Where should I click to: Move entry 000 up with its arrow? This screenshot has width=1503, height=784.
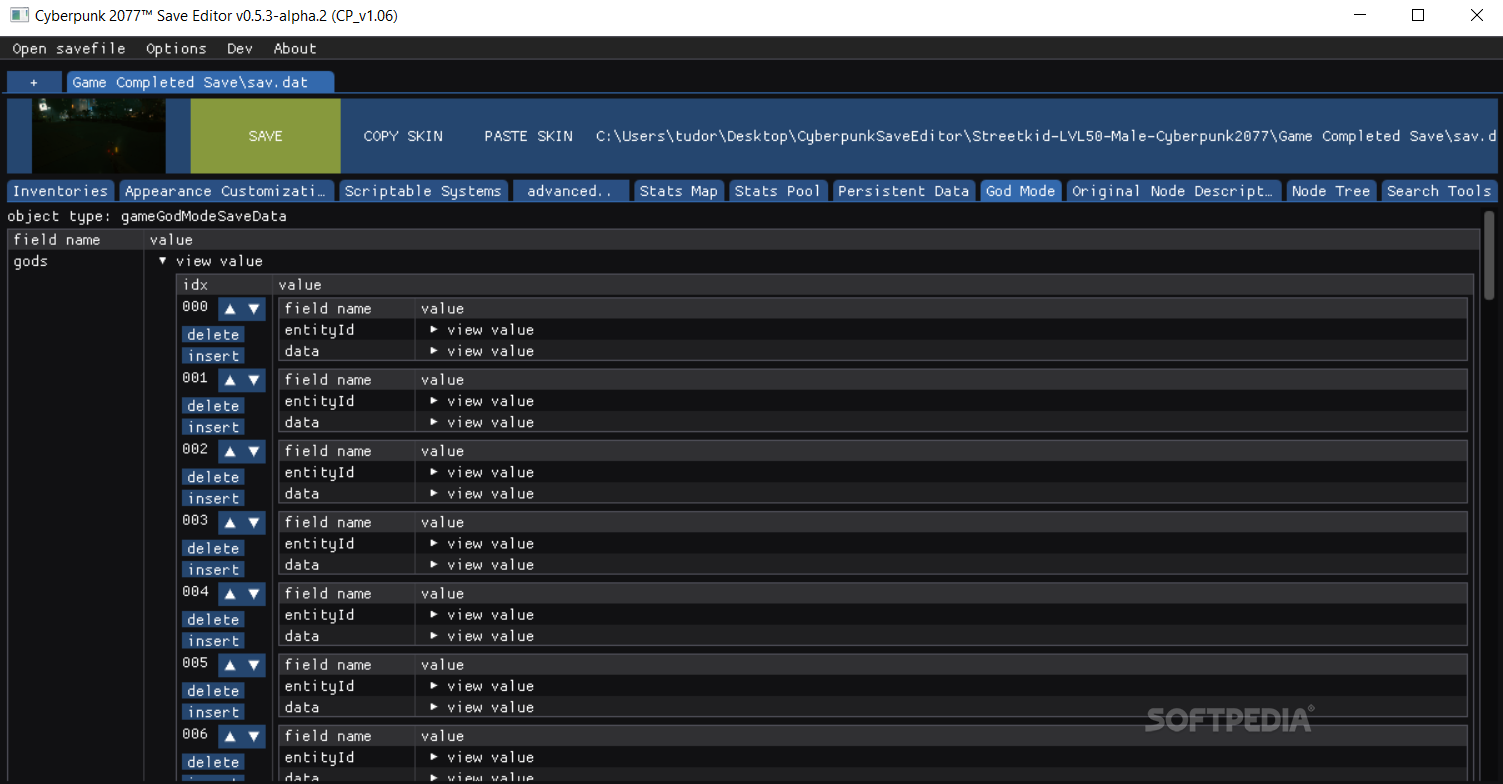[x=230, y=309]
